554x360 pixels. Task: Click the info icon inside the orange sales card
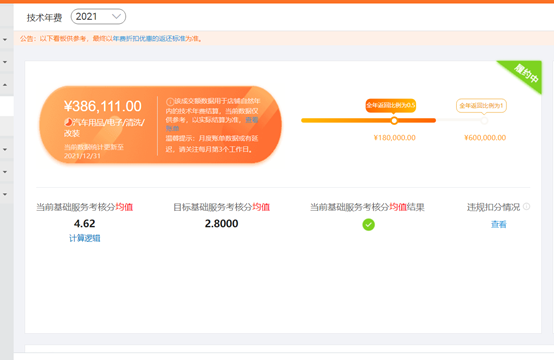pyautogui.click(x=170, y=102)
